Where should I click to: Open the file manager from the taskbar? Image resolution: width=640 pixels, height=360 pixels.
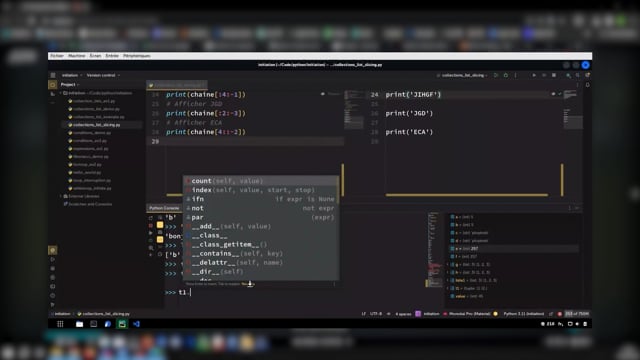[80, 324]
